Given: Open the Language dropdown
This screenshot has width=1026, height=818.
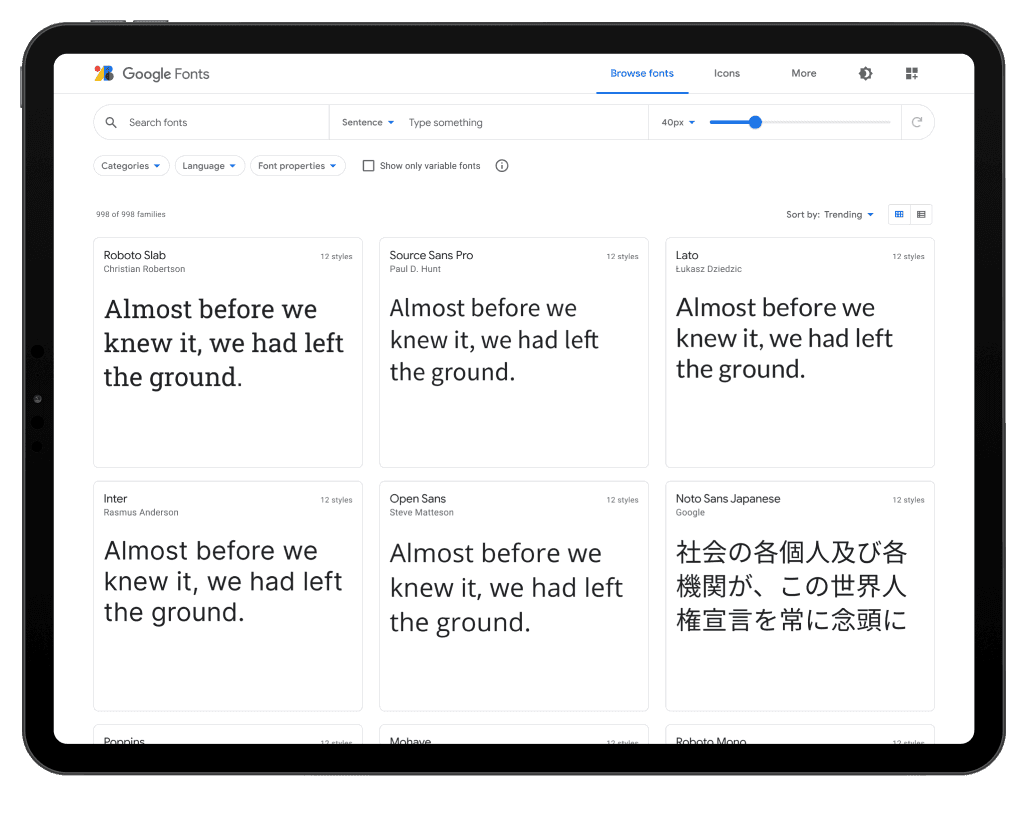Looking at the screenshot, I should pos(209,166).
